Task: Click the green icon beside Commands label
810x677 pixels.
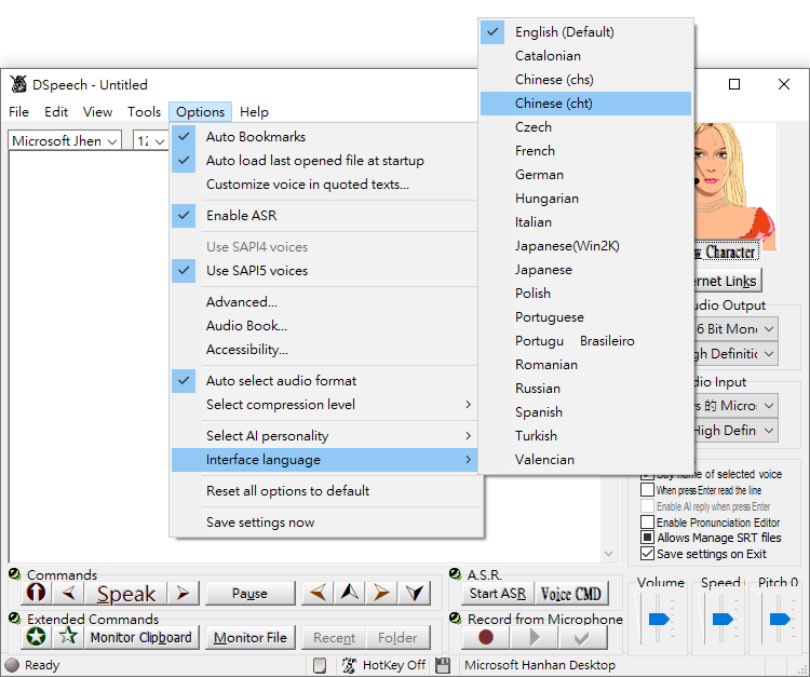Action: click(x=15, y=574)
